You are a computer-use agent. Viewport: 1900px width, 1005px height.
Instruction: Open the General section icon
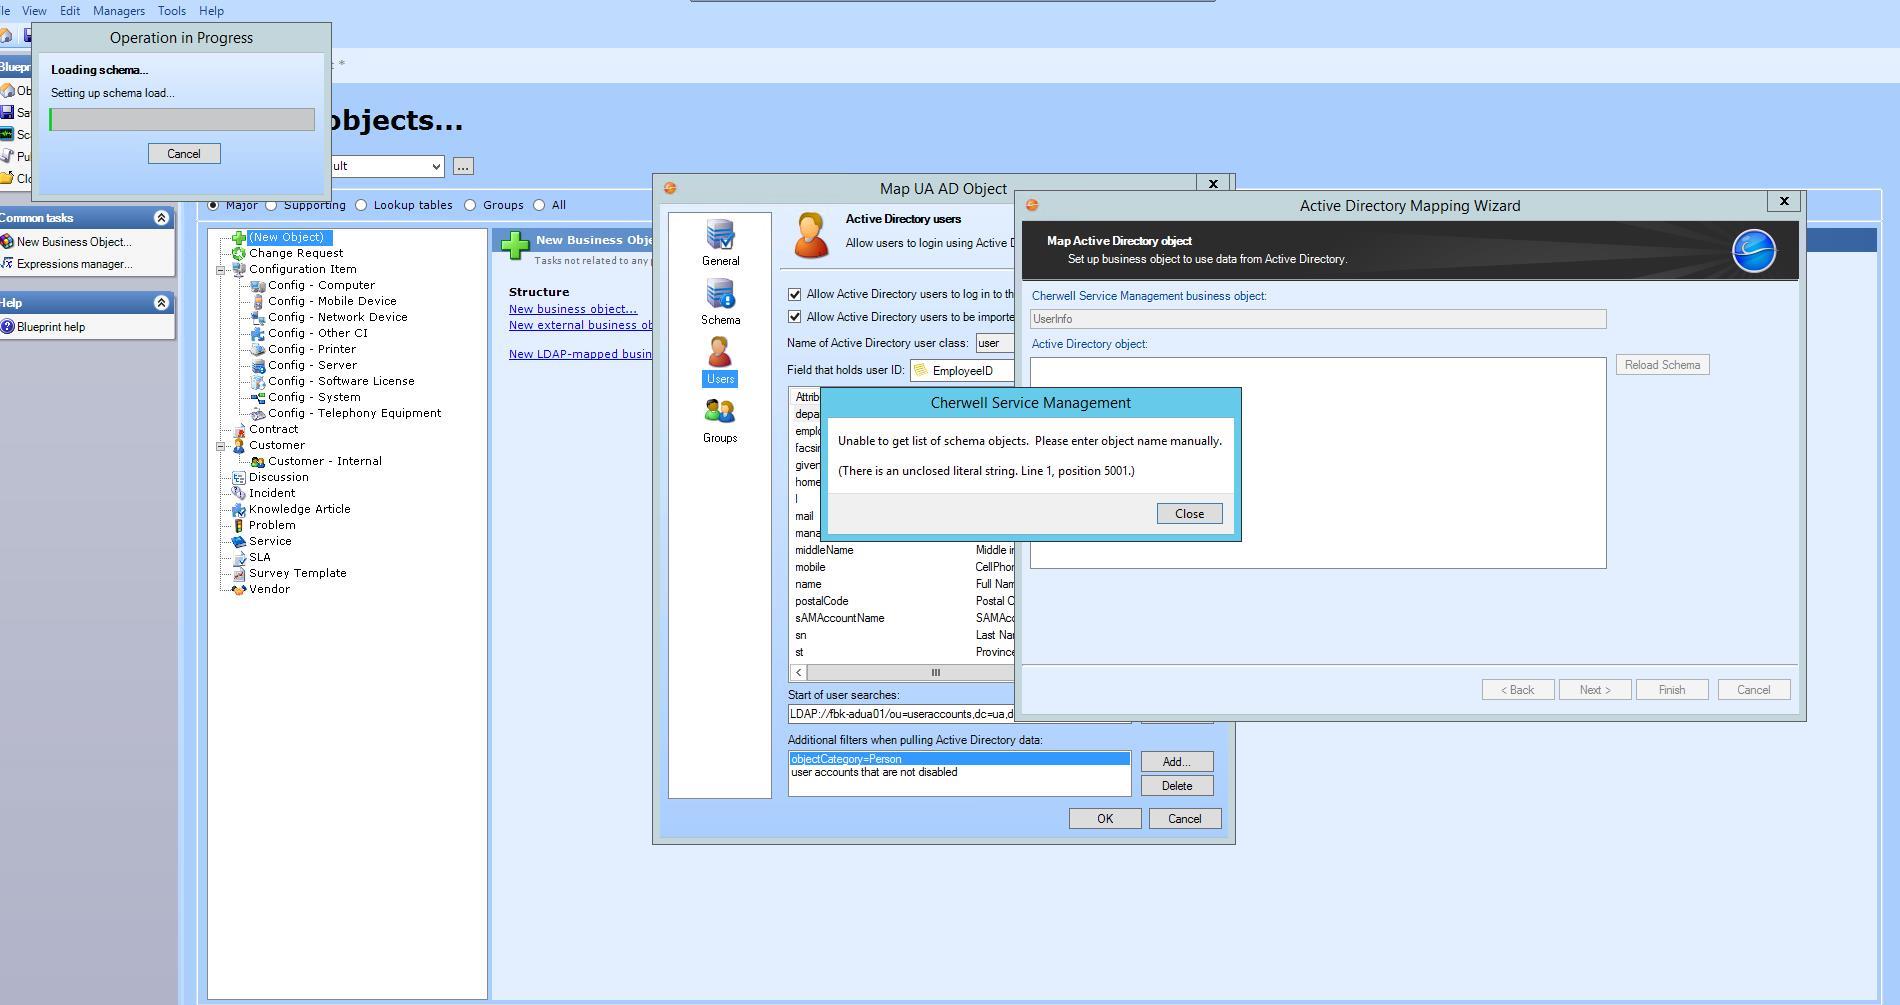[x=720, y=237]
